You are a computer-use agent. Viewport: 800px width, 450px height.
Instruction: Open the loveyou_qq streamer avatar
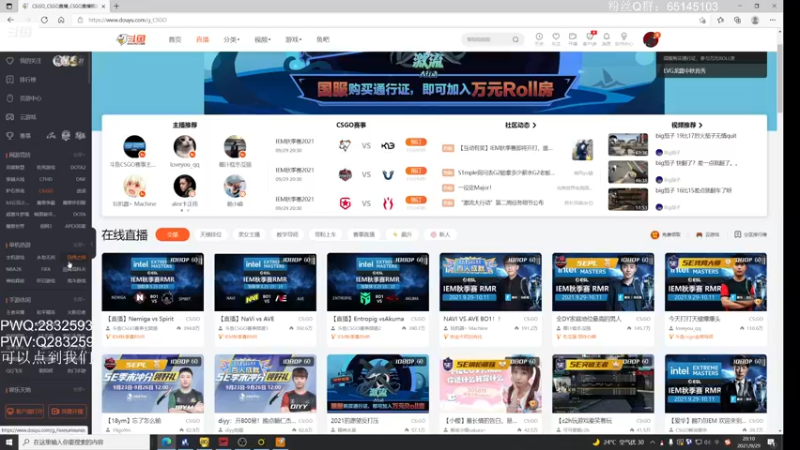(x=185, y=147)
